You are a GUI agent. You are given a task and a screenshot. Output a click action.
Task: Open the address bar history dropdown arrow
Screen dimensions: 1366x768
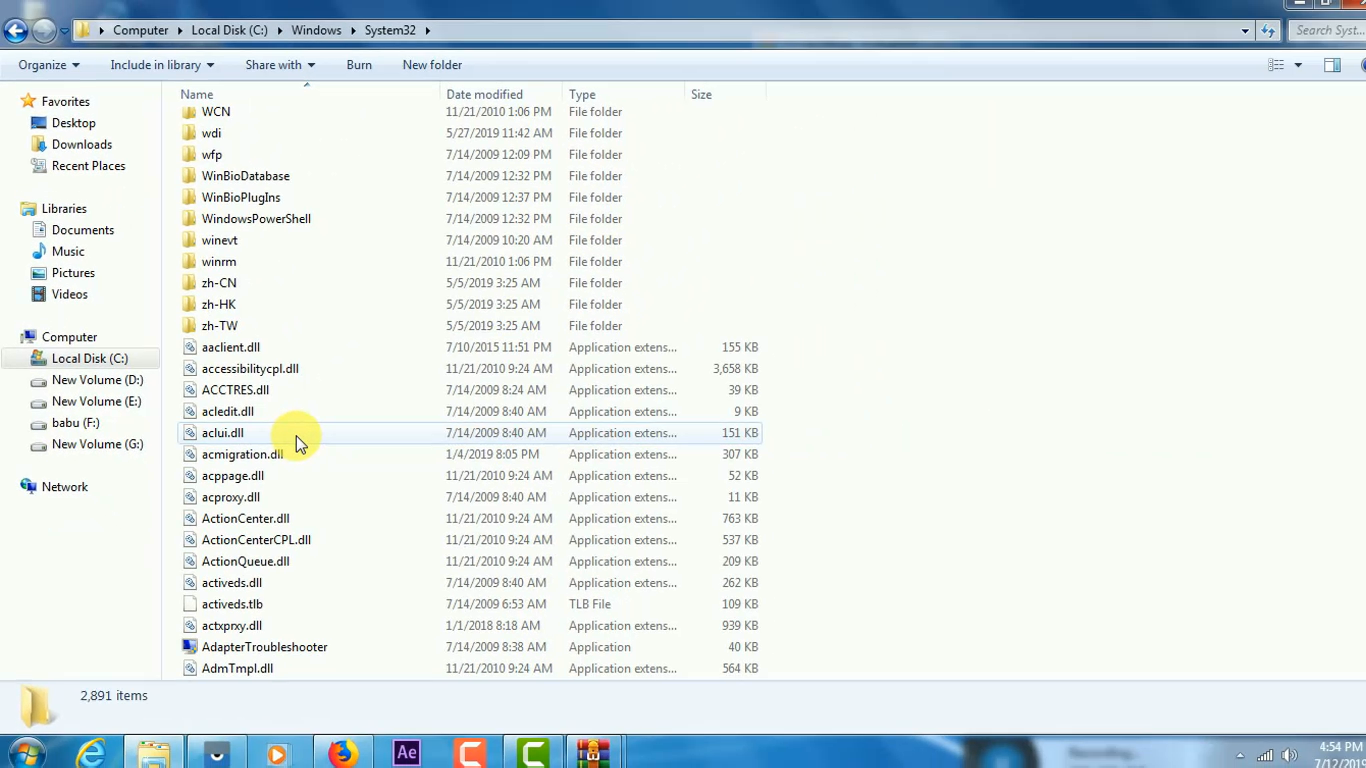1245,31
